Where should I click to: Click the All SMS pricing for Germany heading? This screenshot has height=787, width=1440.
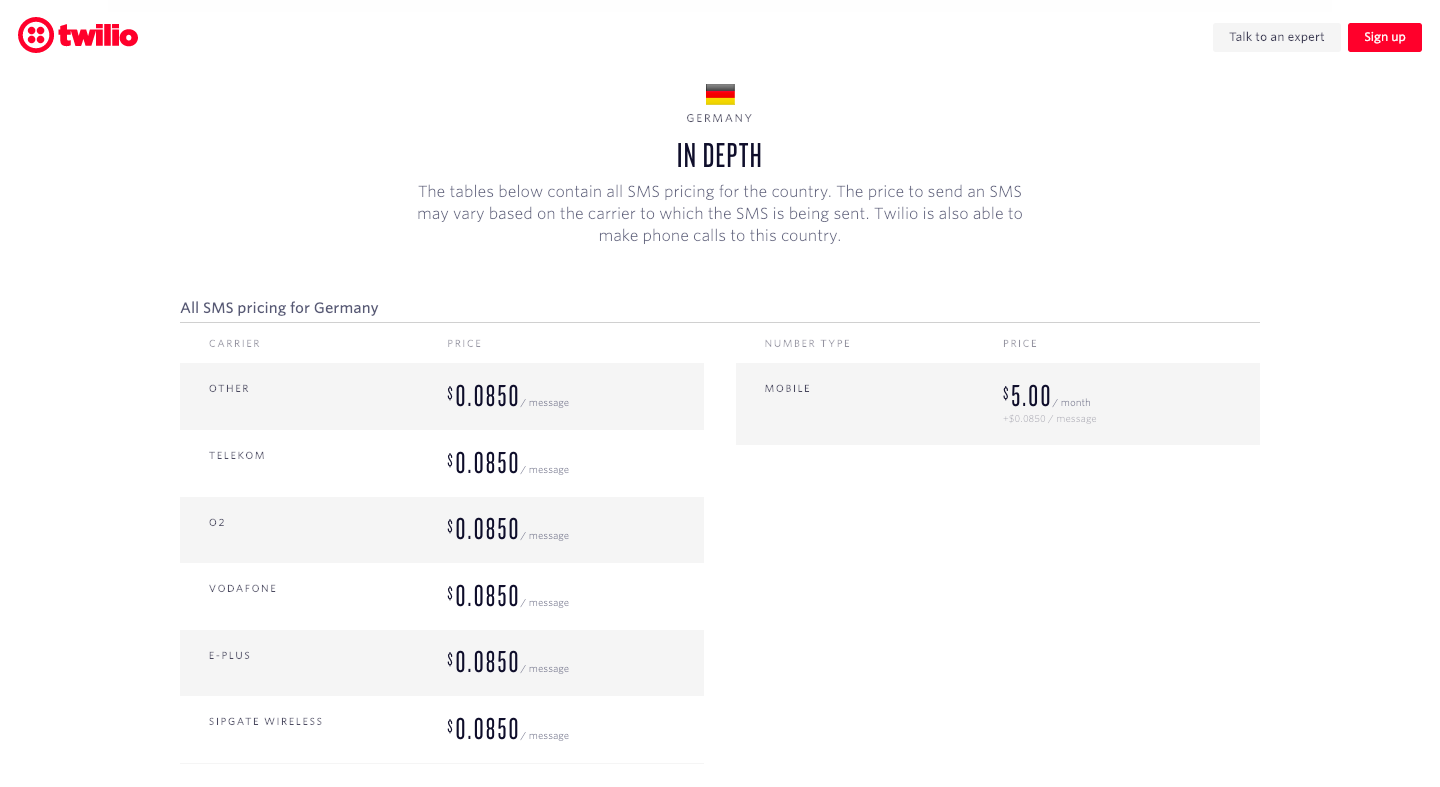tap(279, 308)
